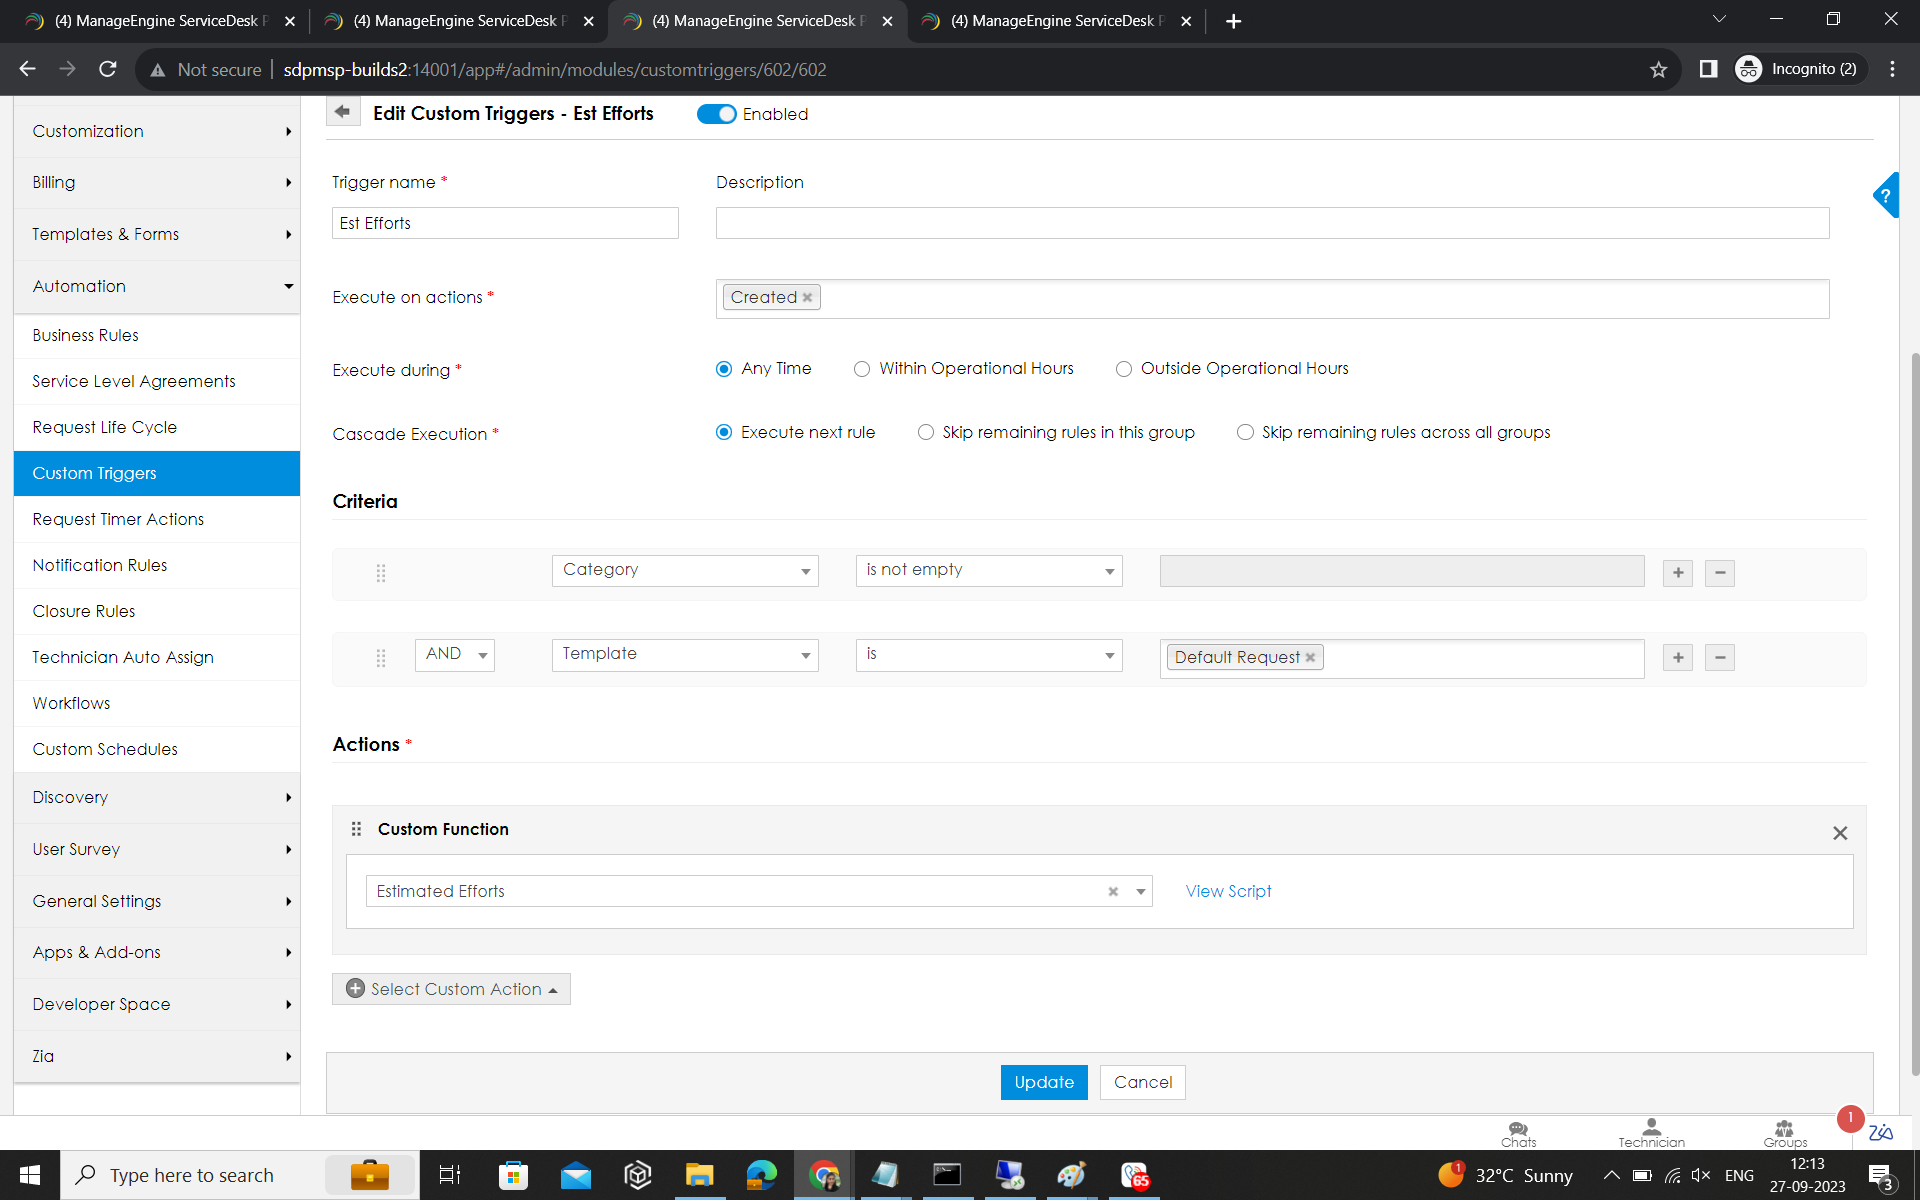Open the View Script link

coord(1227,891)
